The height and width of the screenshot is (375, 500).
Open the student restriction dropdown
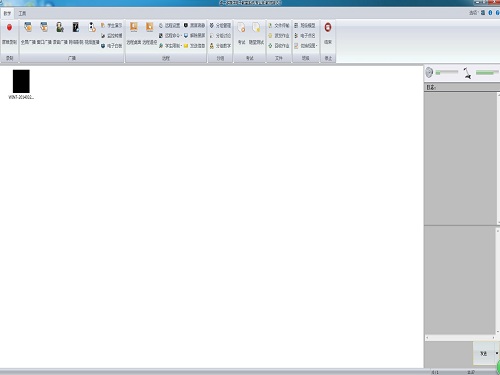[x=170, y=46]
